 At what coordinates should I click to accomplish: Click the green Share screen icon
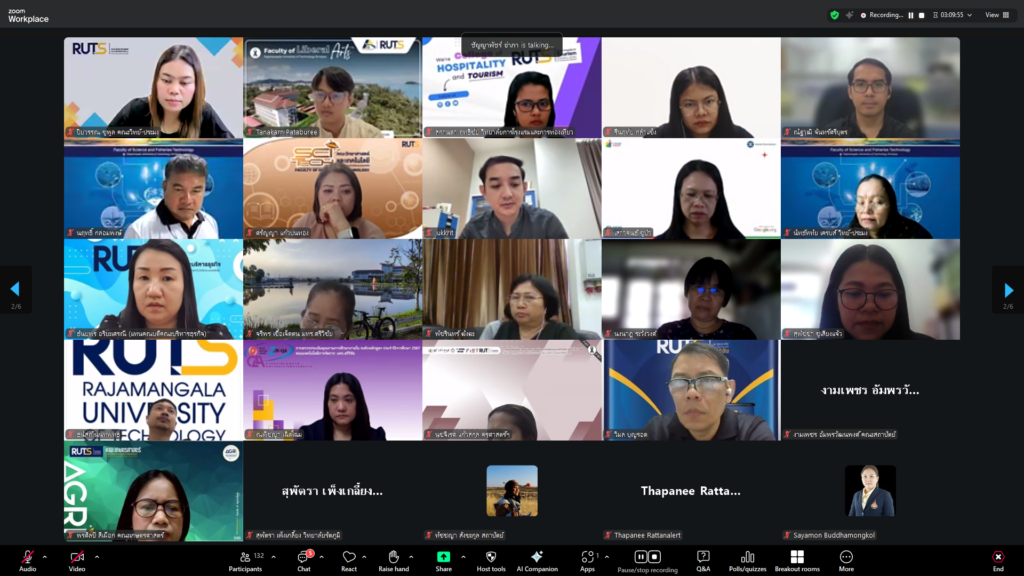click(443, 557)
